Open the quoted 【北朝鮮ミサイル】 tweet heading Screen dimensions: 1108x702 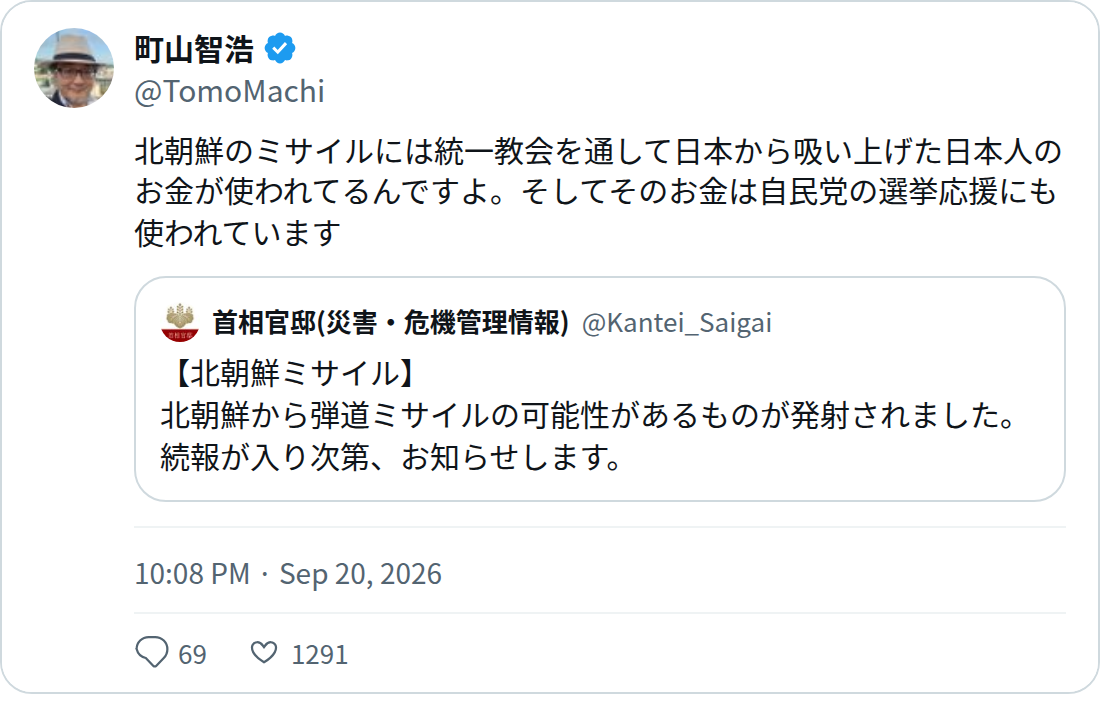point(294,373)
